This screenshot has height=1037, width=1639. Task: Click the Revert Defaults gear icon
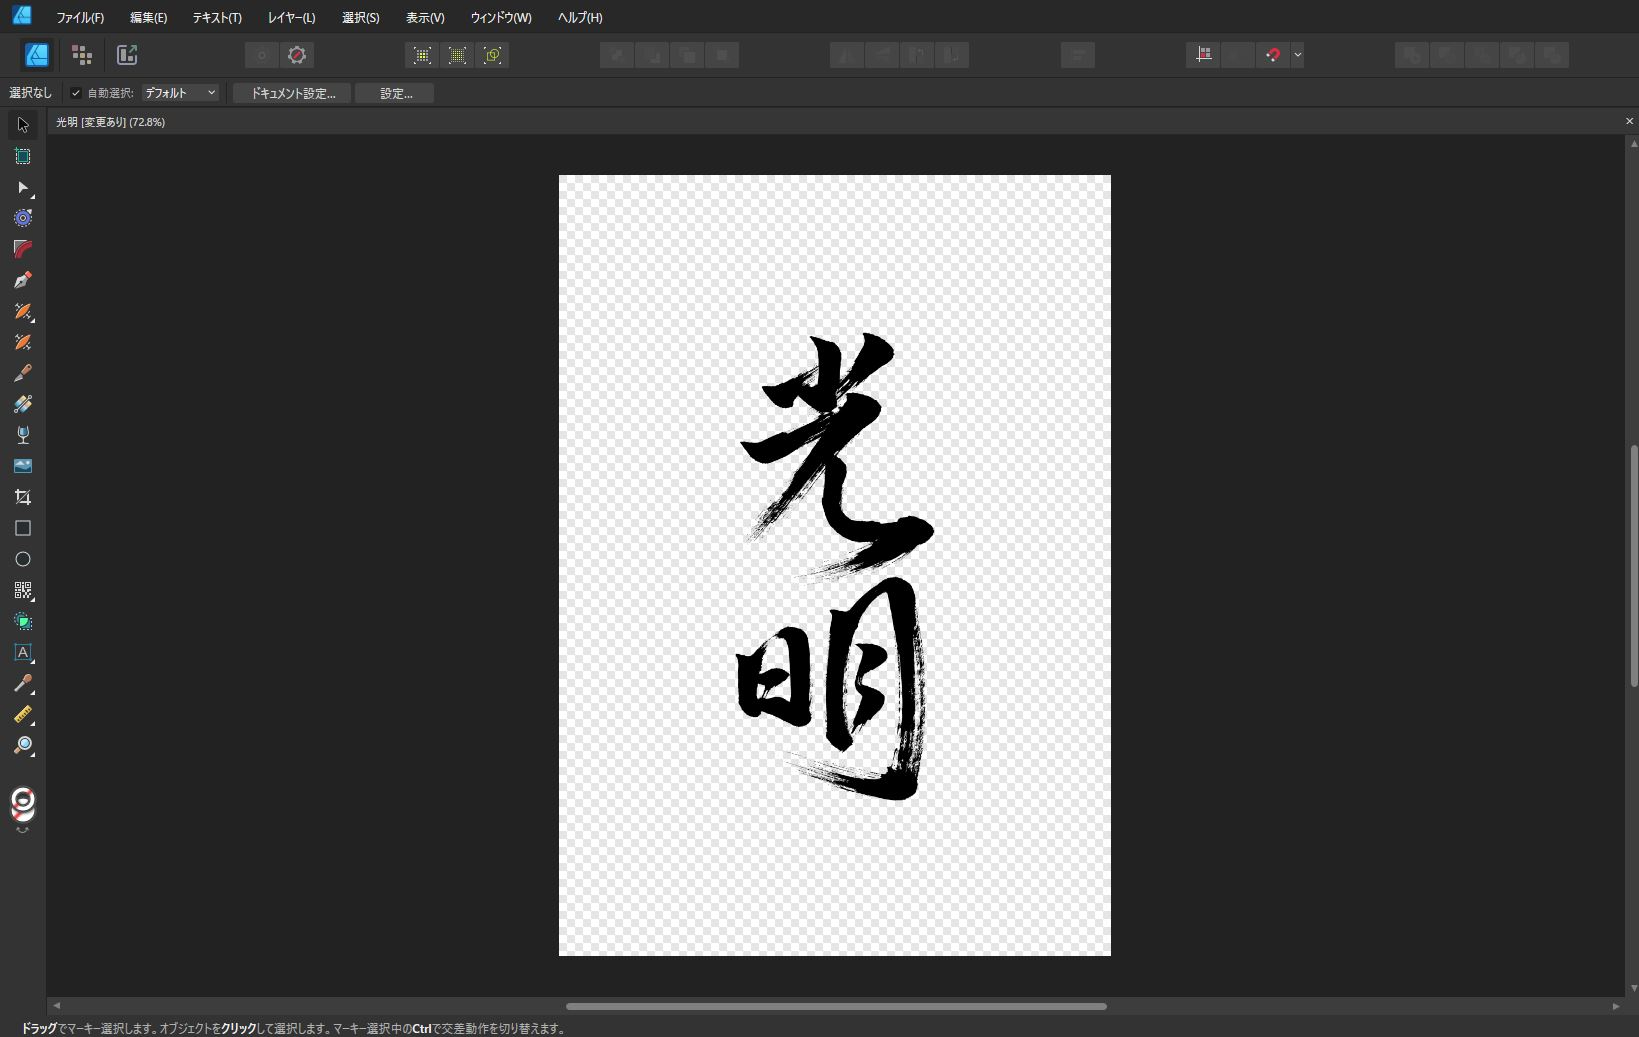[x=297, y=55]
